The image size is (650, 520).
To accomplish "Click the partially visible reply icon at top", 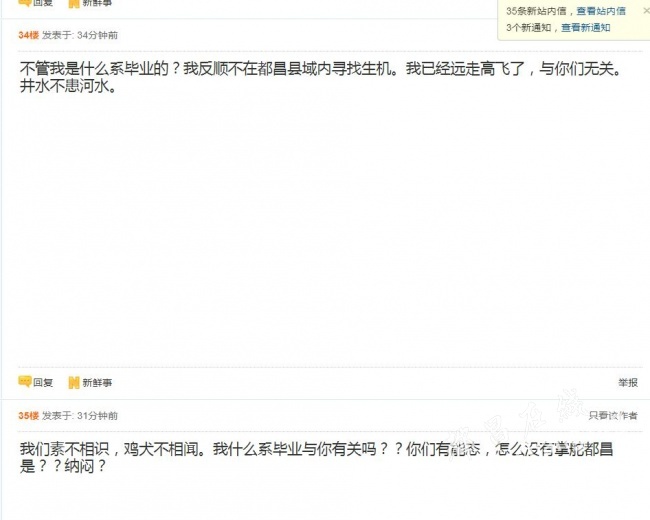I will pyautogui.click(x=25, y=3).
